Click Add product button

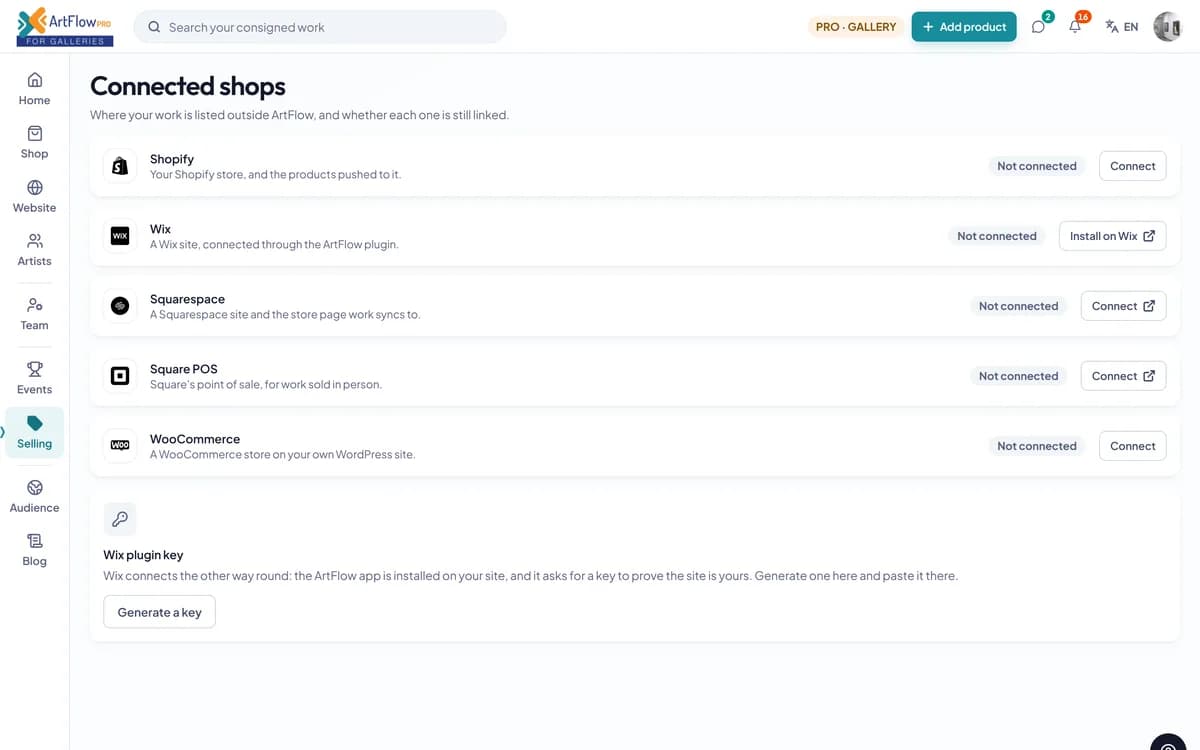(x=964, y=27)
